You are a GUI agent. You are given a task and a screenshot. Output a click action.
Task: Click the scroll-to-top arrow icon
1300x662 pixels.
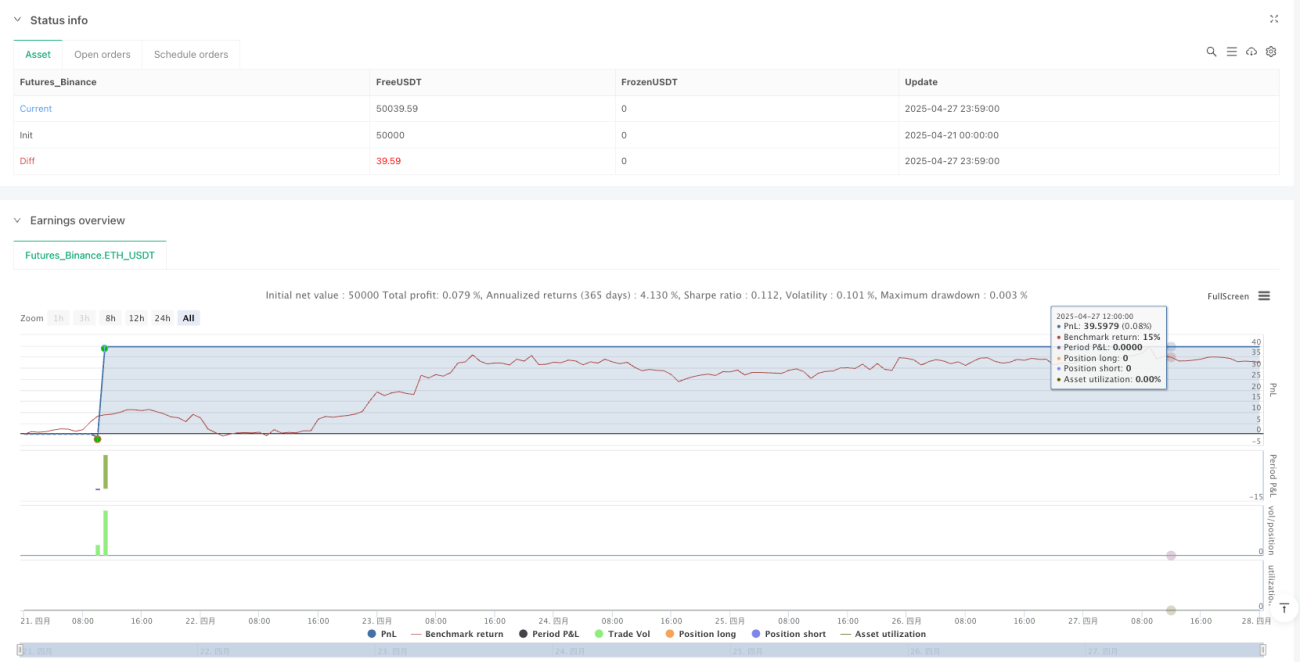1284,608
